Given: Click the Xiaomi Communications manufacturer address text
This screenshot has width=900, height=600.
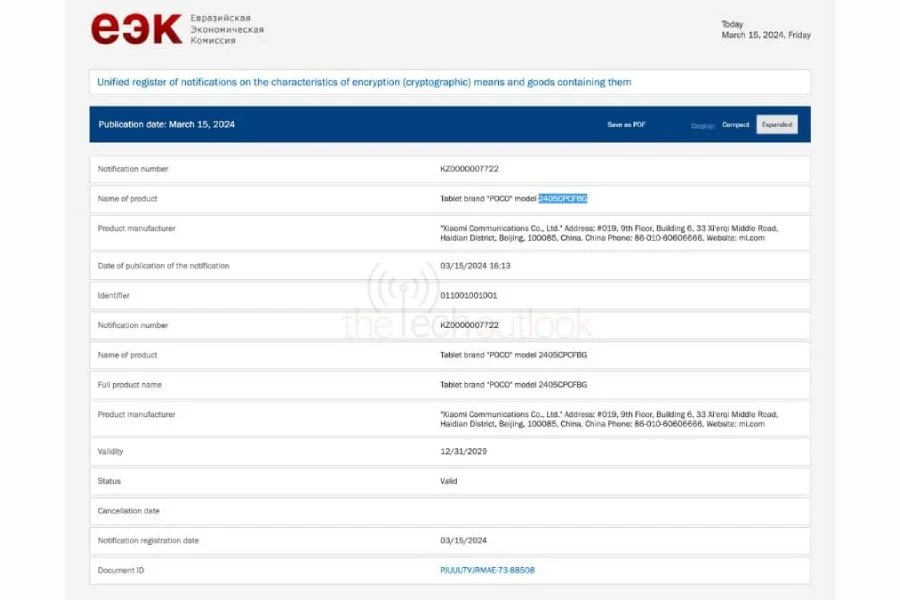Looking at the screenshot, I should (600, 228).
